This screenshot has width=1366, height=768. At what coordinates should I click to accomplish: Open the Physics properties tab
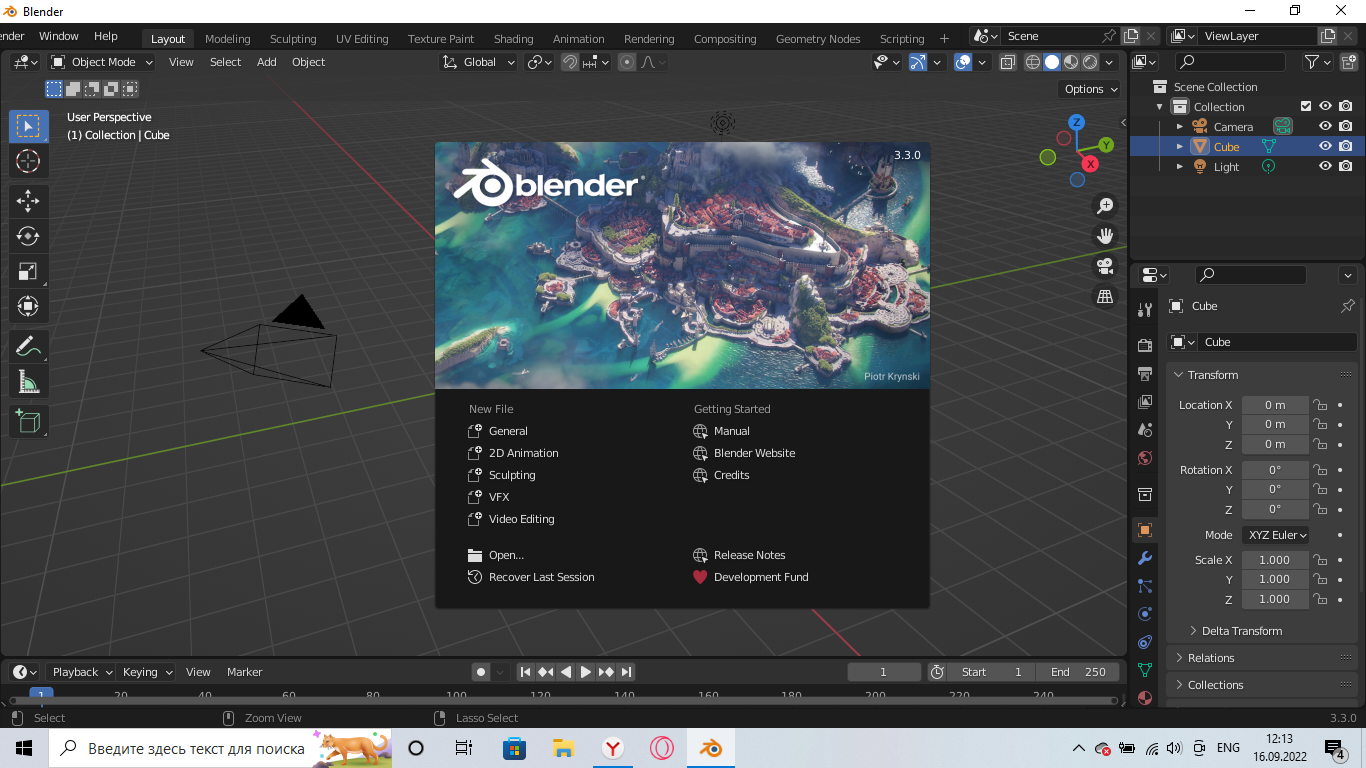point(1145,614)
